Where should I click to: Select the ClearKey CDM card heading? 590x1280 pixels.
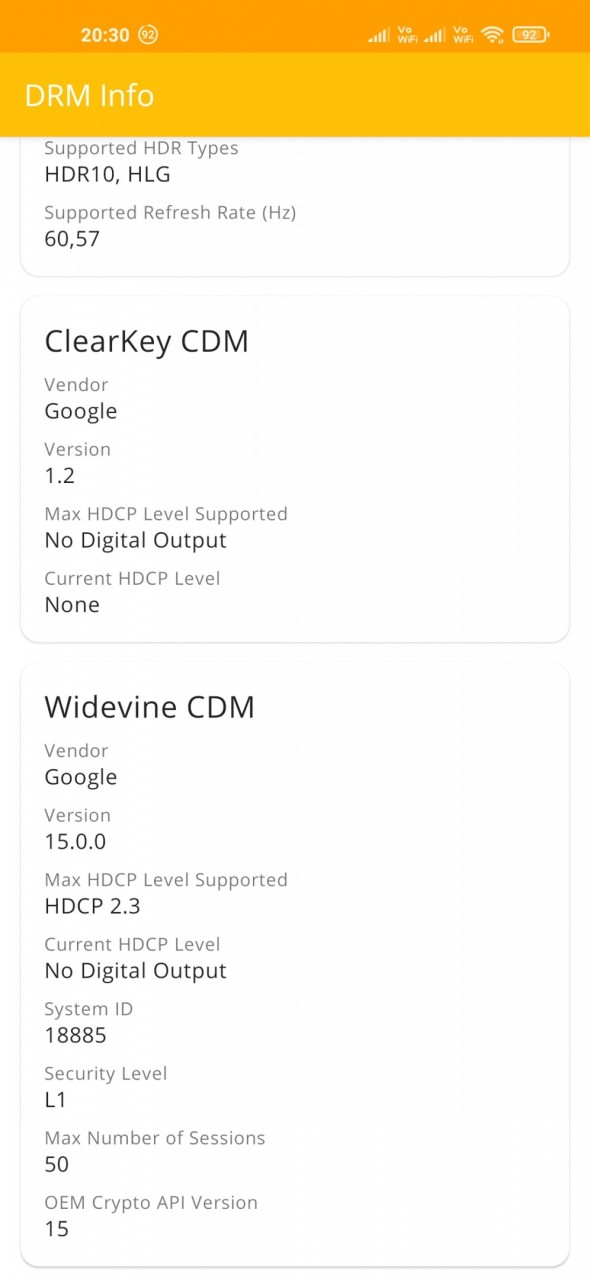147,341
